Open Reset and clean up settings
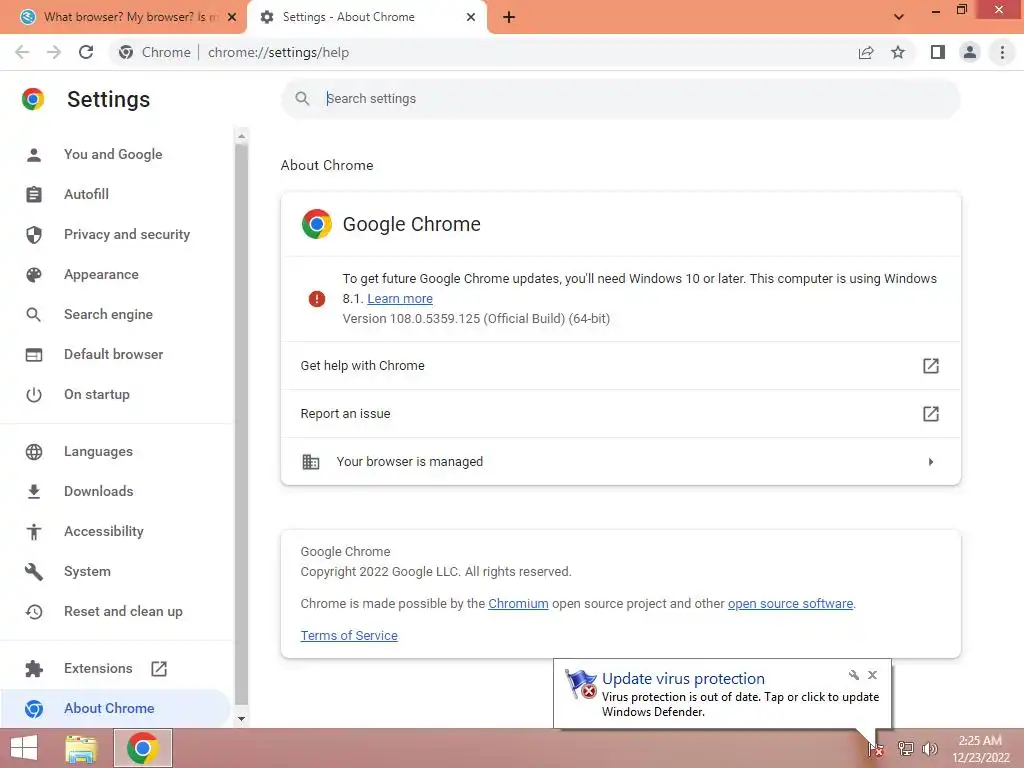The height and width of the screenshot is (768, 1024). pyautogui.click(x=123, y=611)
